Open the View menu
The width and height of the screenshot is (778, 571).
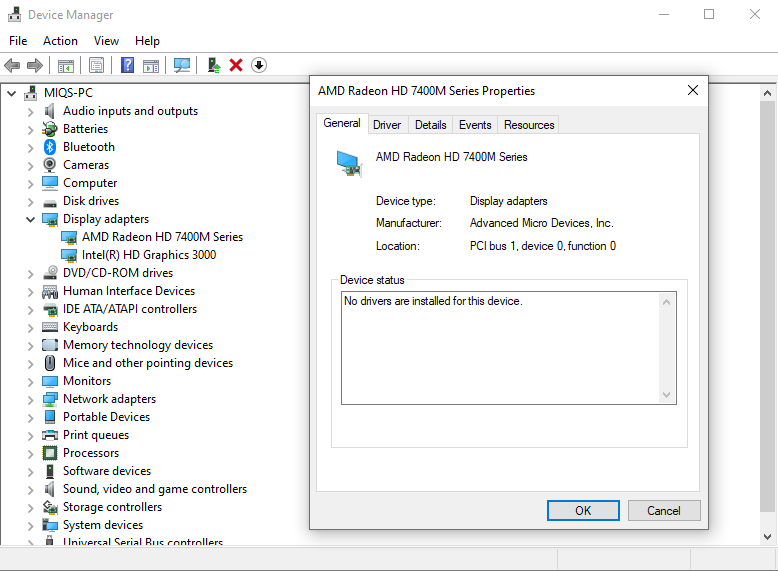click(x=106, y=41)
